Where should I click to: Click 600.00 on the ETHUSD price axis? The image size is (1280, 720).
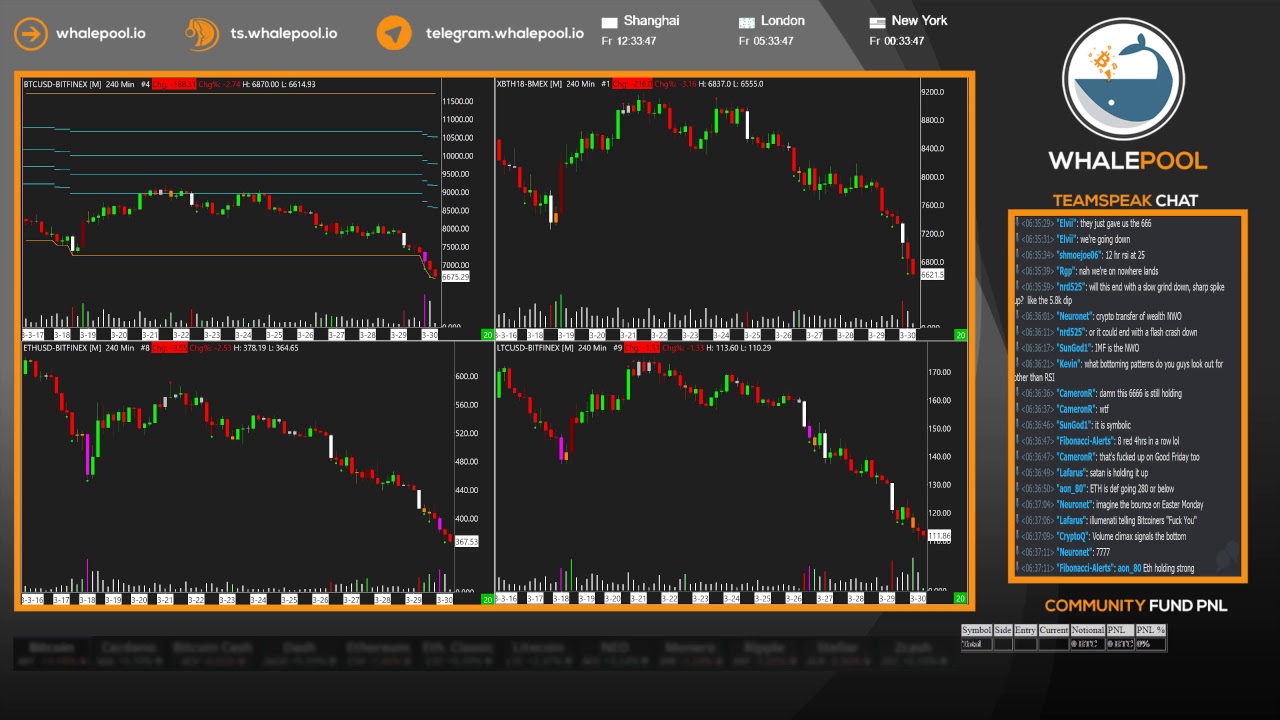click(467, 377)
